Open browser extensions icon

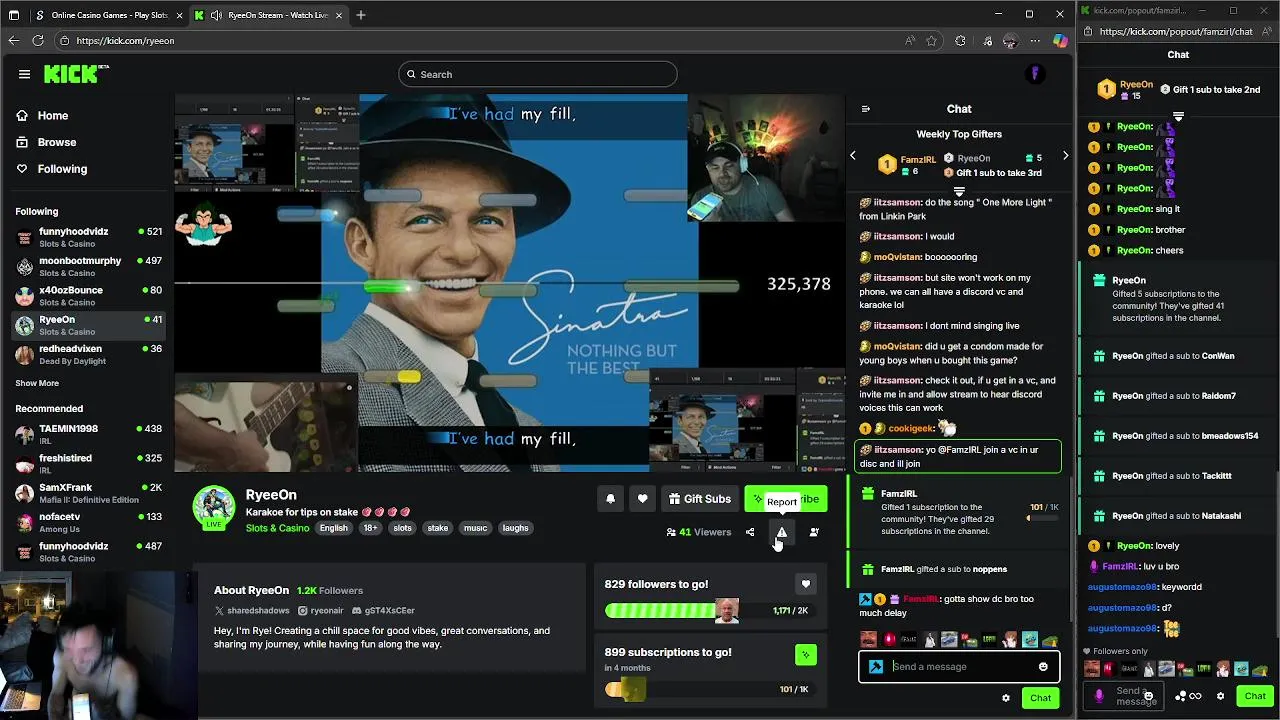tap(961, 41)
